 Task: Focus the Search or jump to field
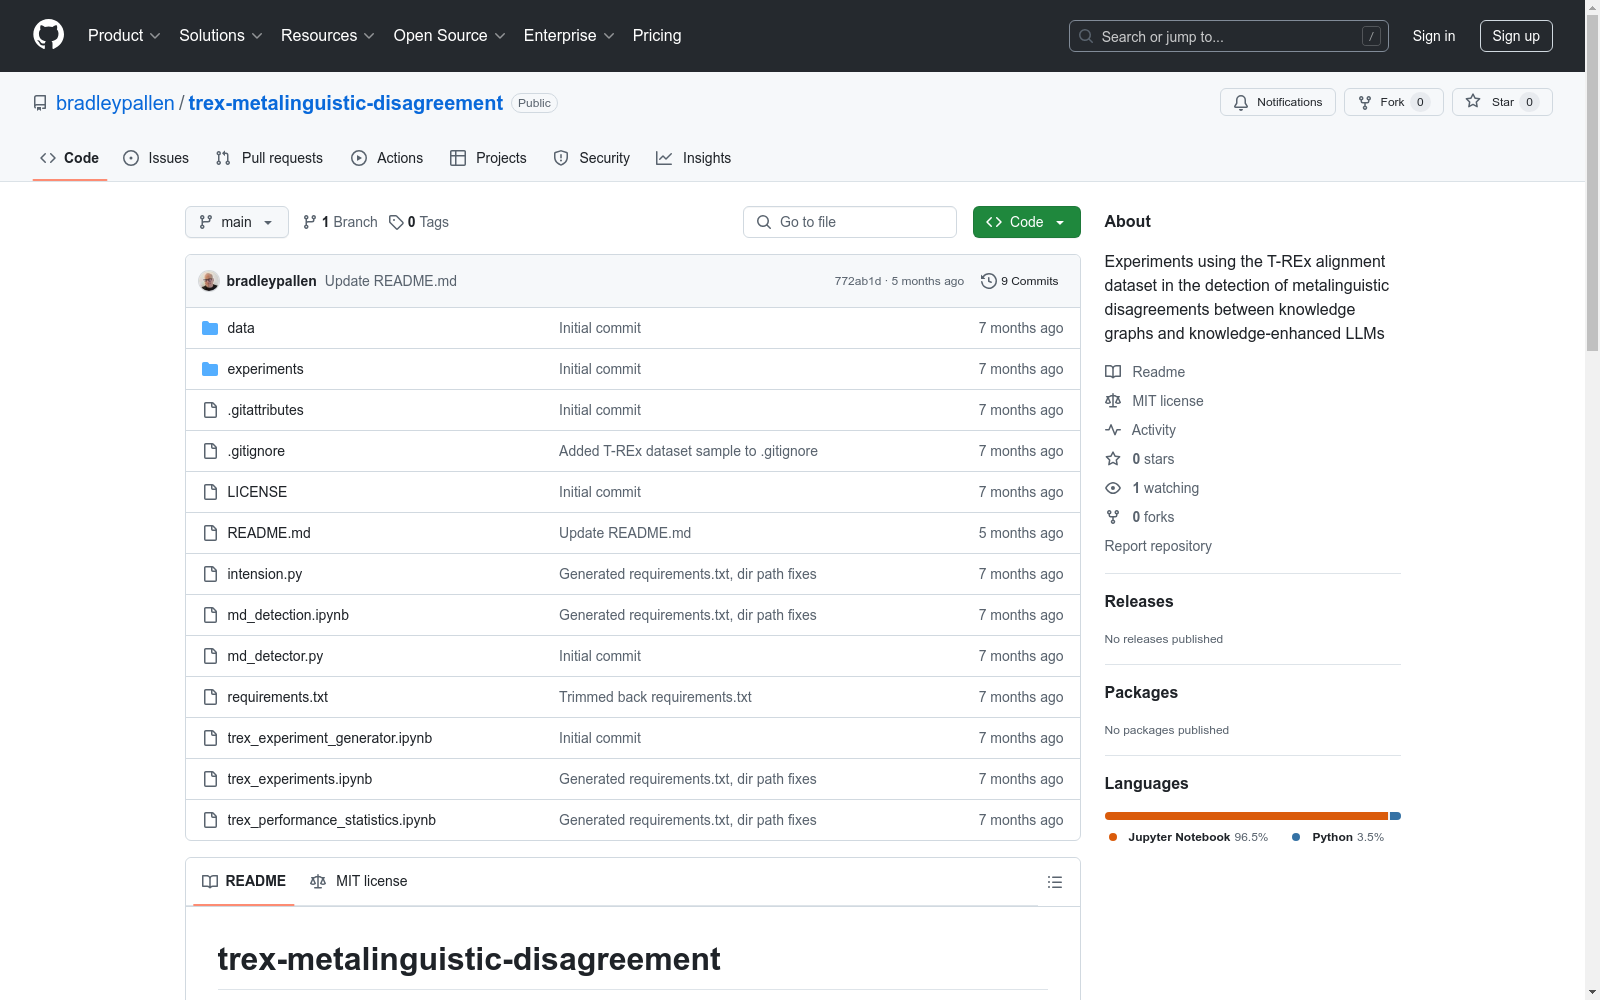coord(1229,36)
